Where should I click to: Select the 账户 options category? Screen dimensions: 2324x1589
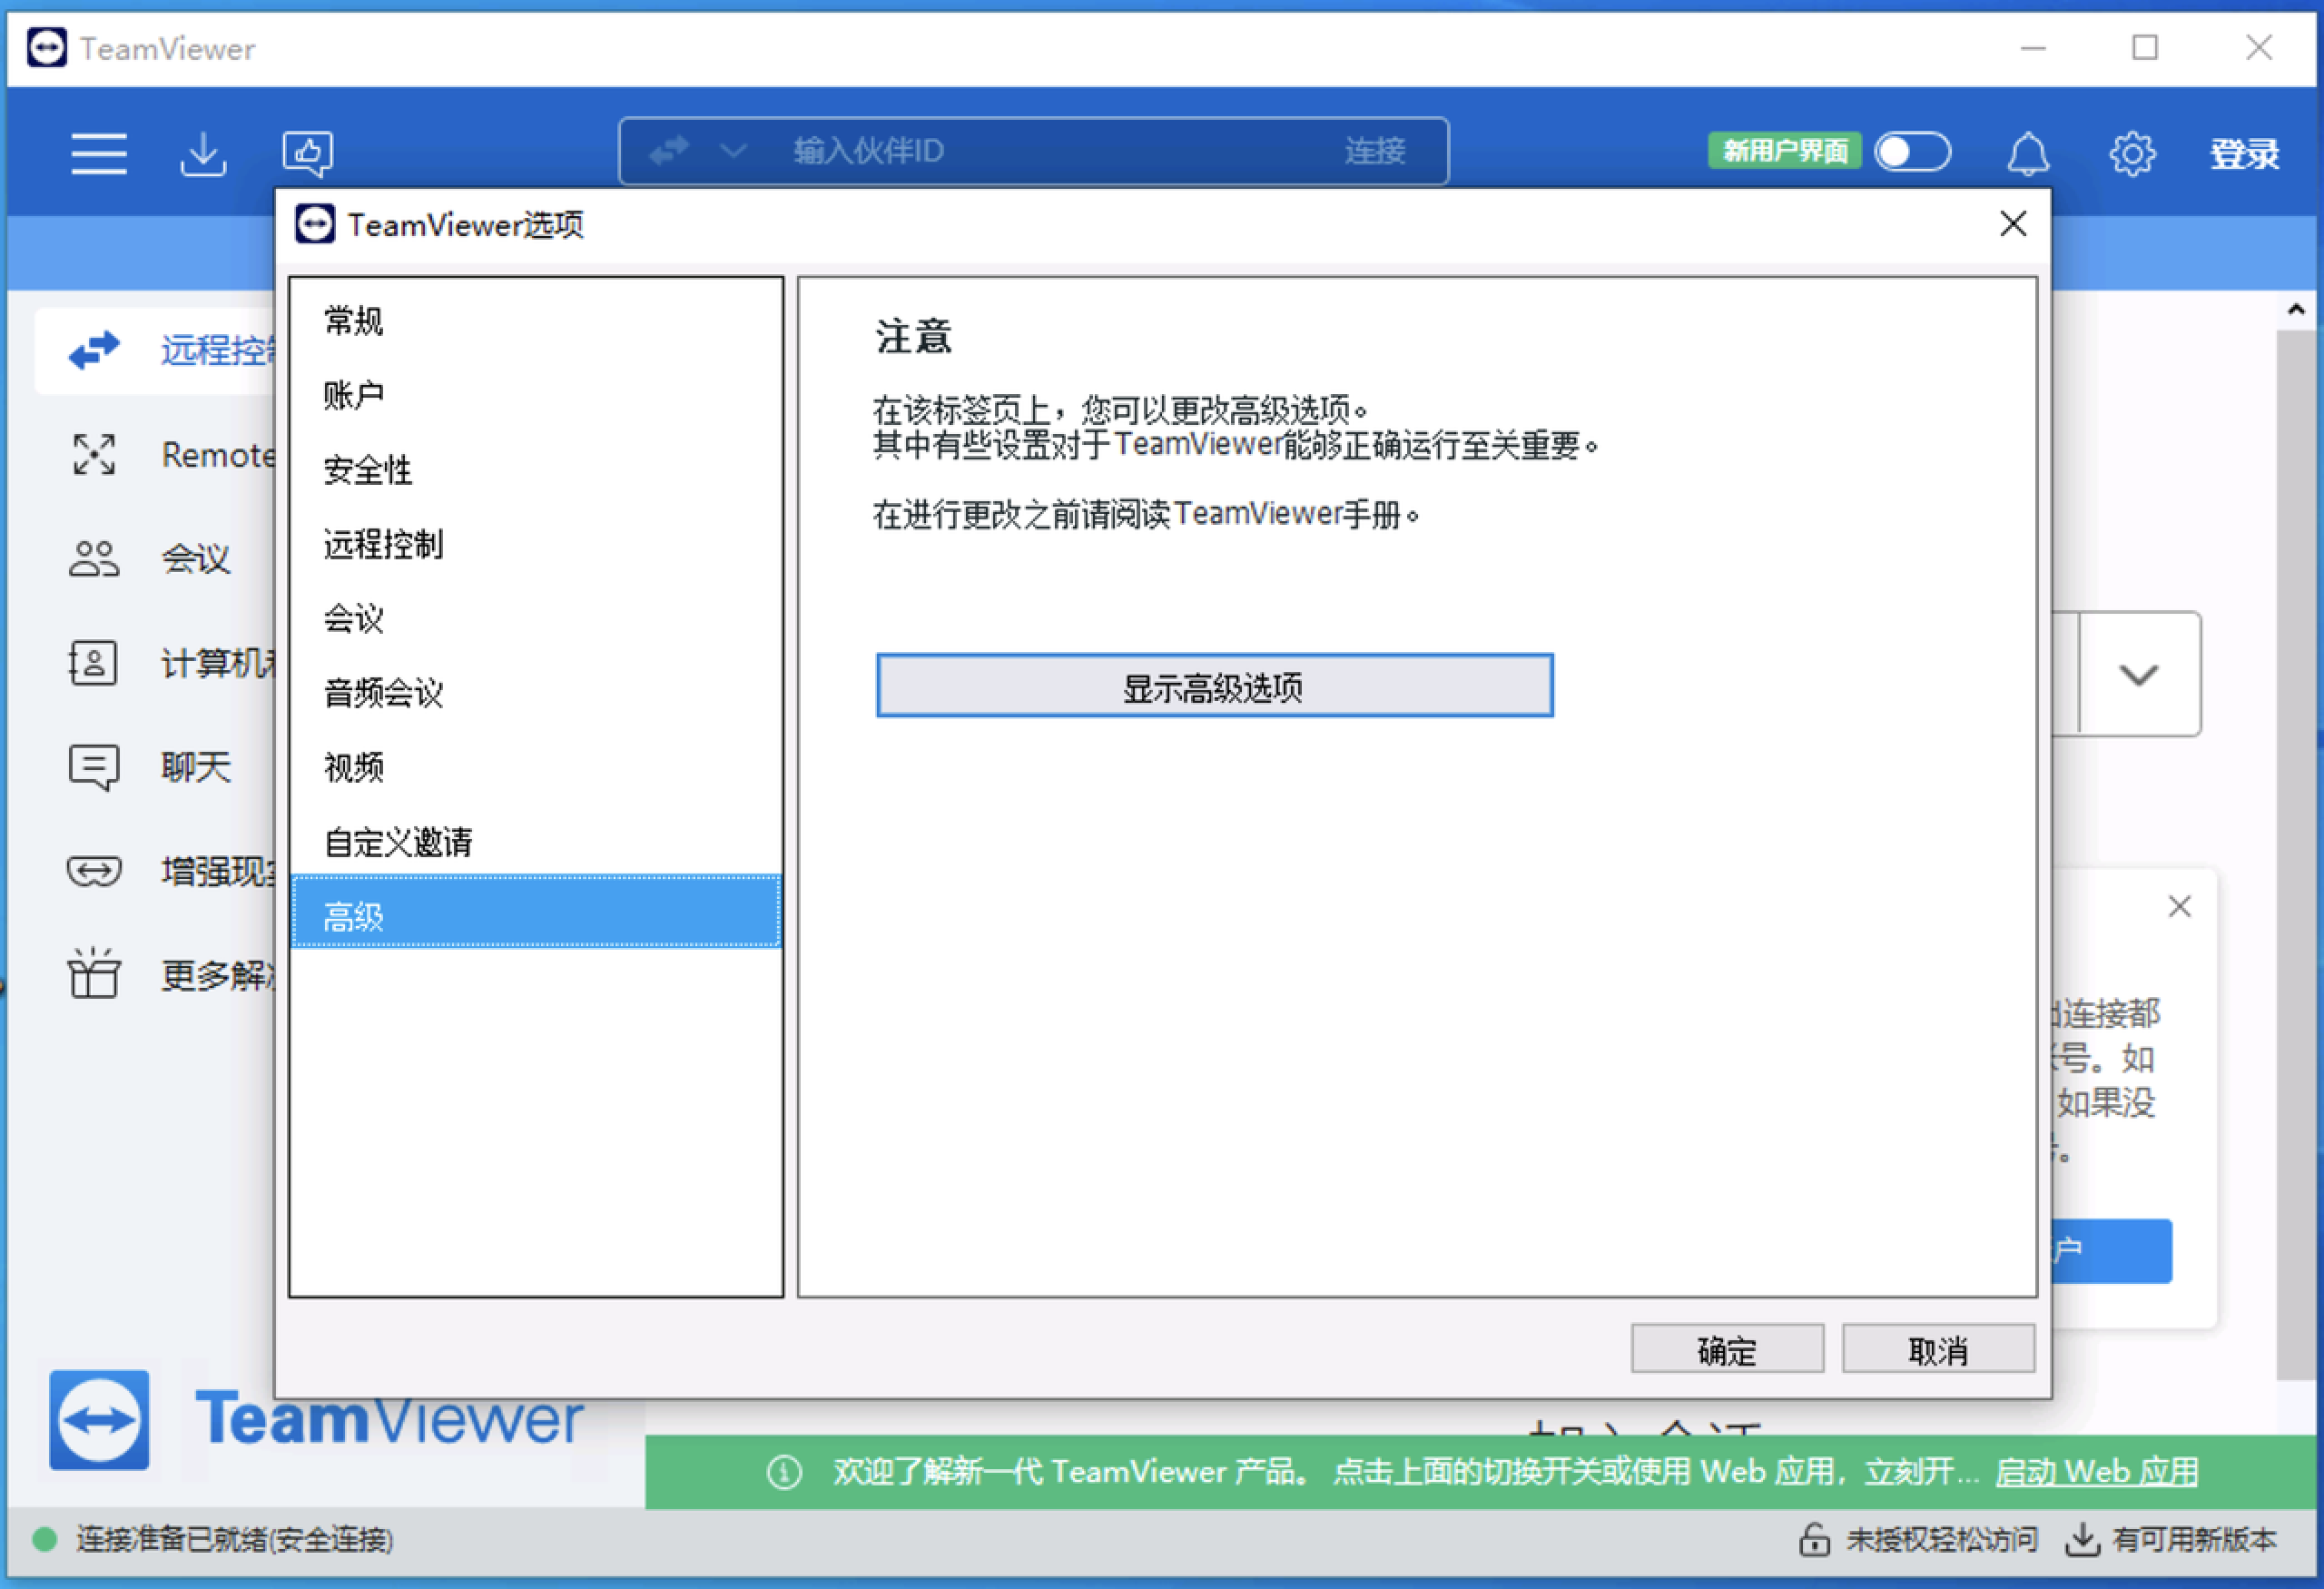(536, 395)
